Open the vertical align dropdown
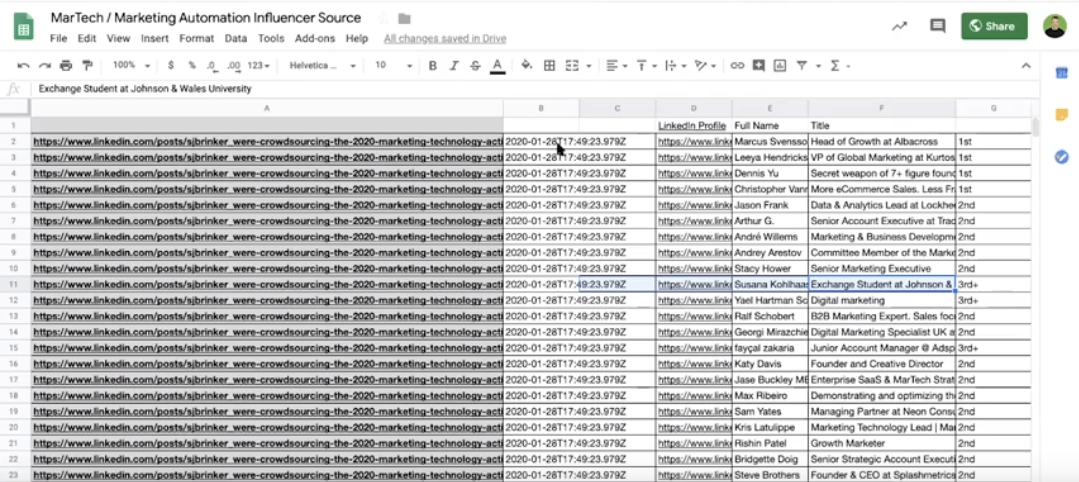The height and width of the screenshot is (482, 1079). coord(645,65)
